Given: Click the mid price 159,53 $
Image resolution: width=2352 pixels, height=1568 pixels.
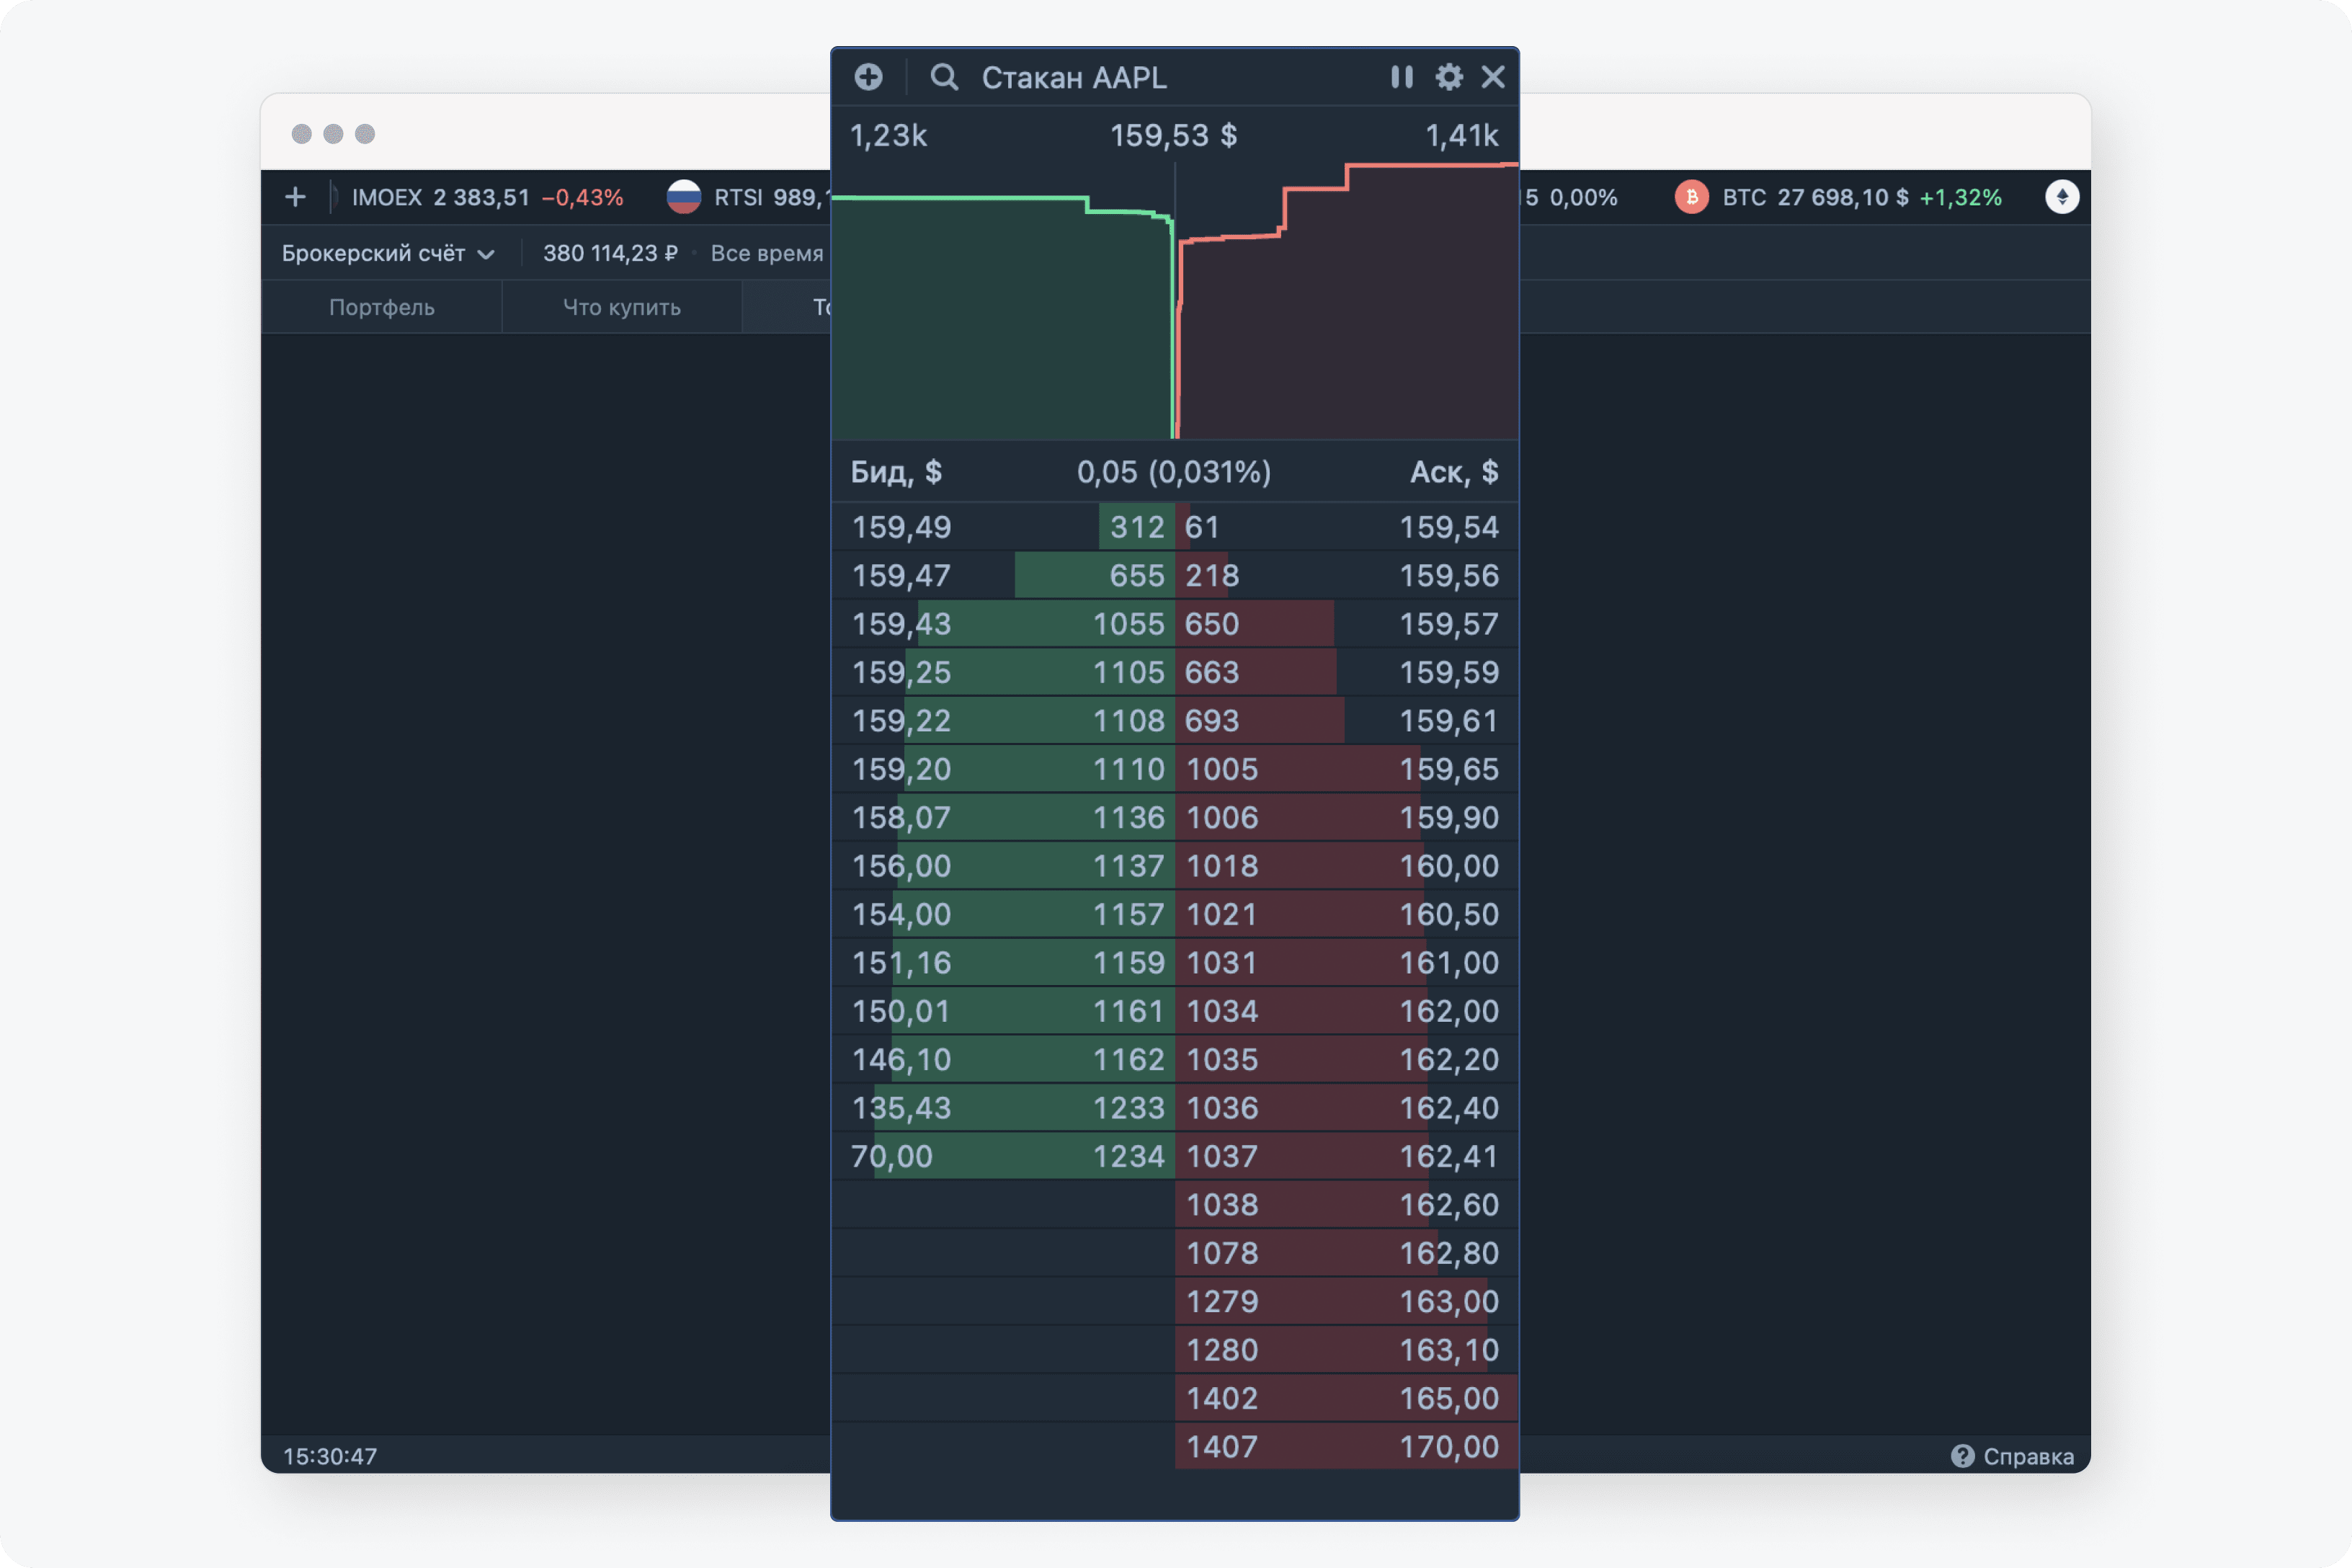Looking at the screenshot, I should [x=1174, y=135].
